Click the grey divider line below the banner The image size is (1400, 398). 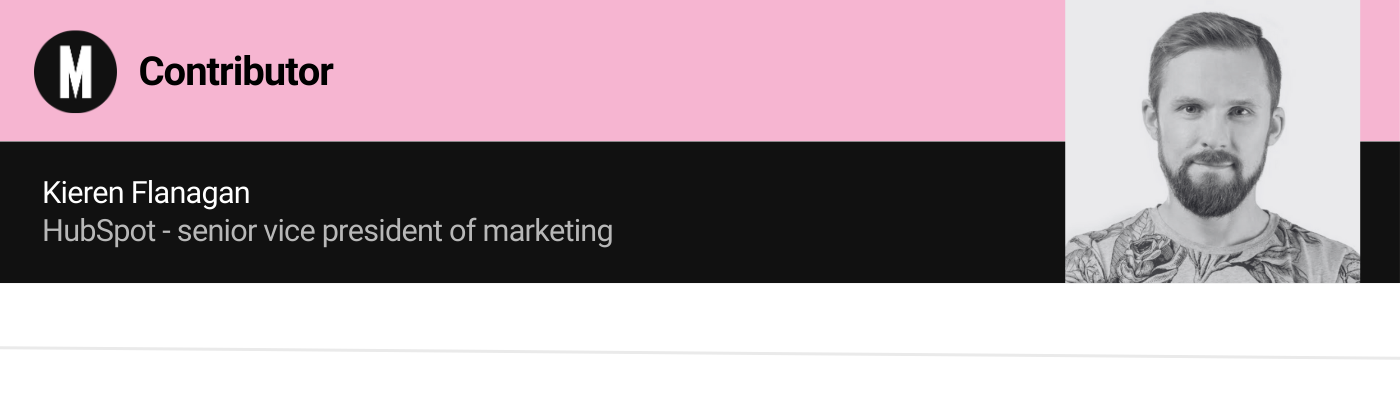(x=700, y=352)
